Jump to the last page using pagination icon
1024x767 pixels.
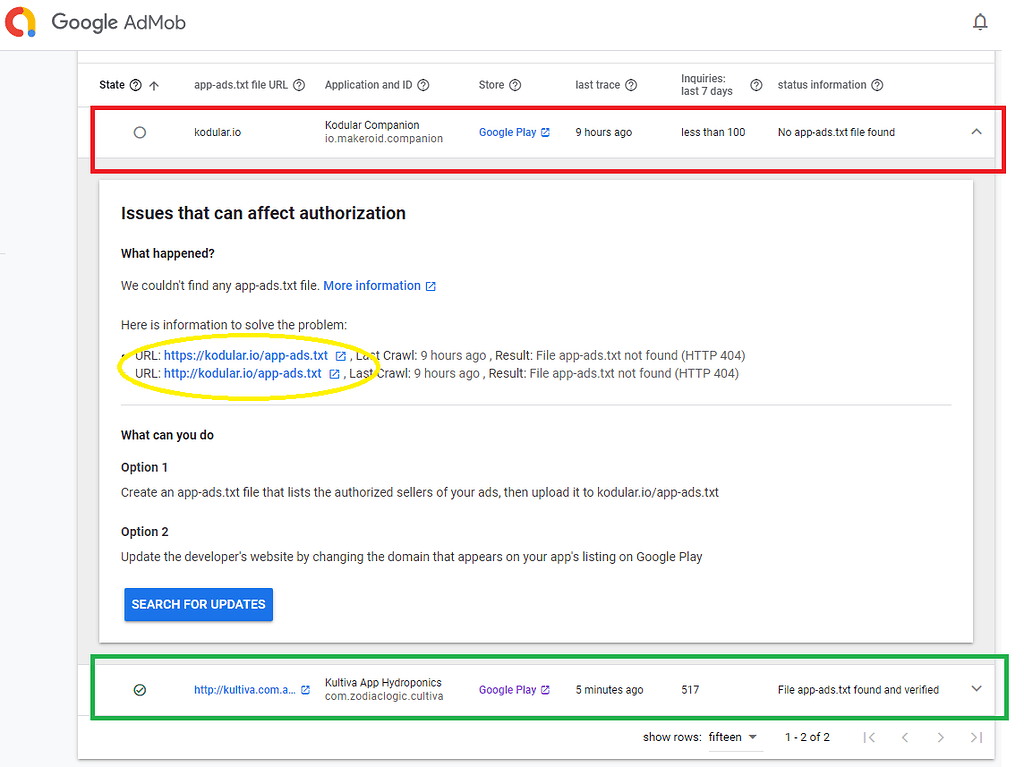(x=976, y=737)
